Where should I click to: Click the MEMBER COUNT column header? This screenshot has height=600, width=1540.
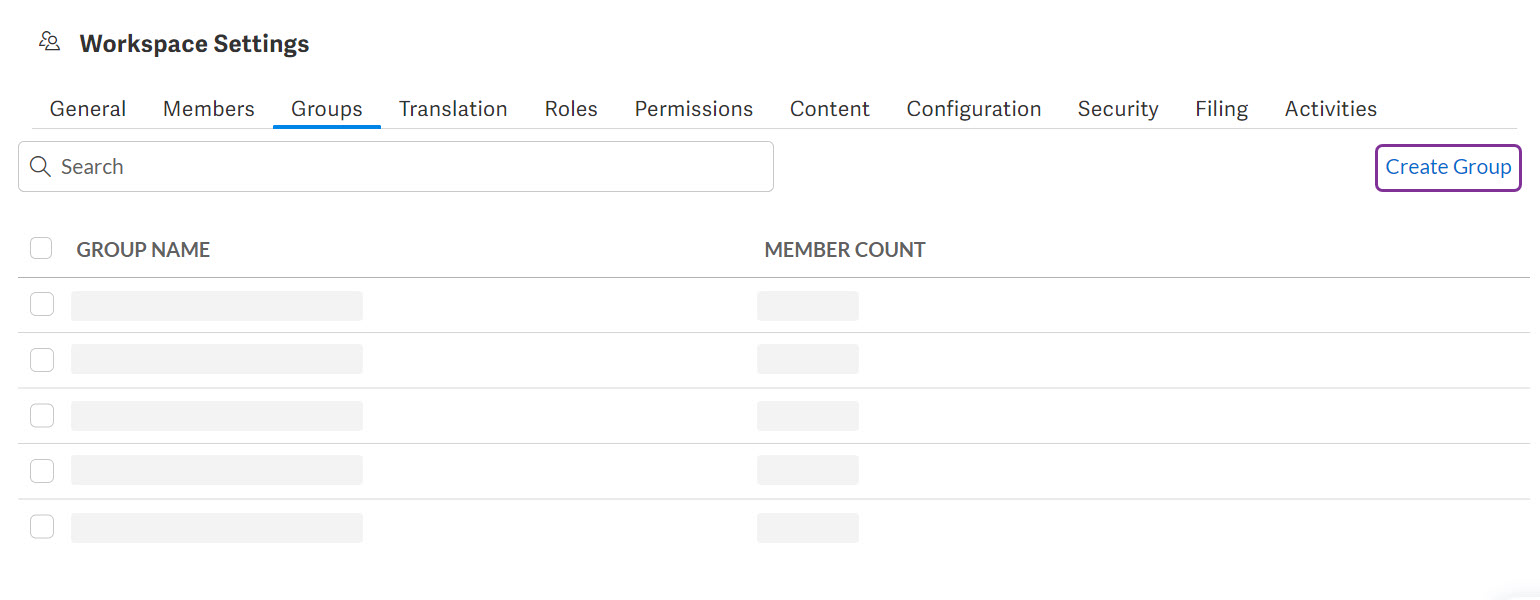[844, 249]
